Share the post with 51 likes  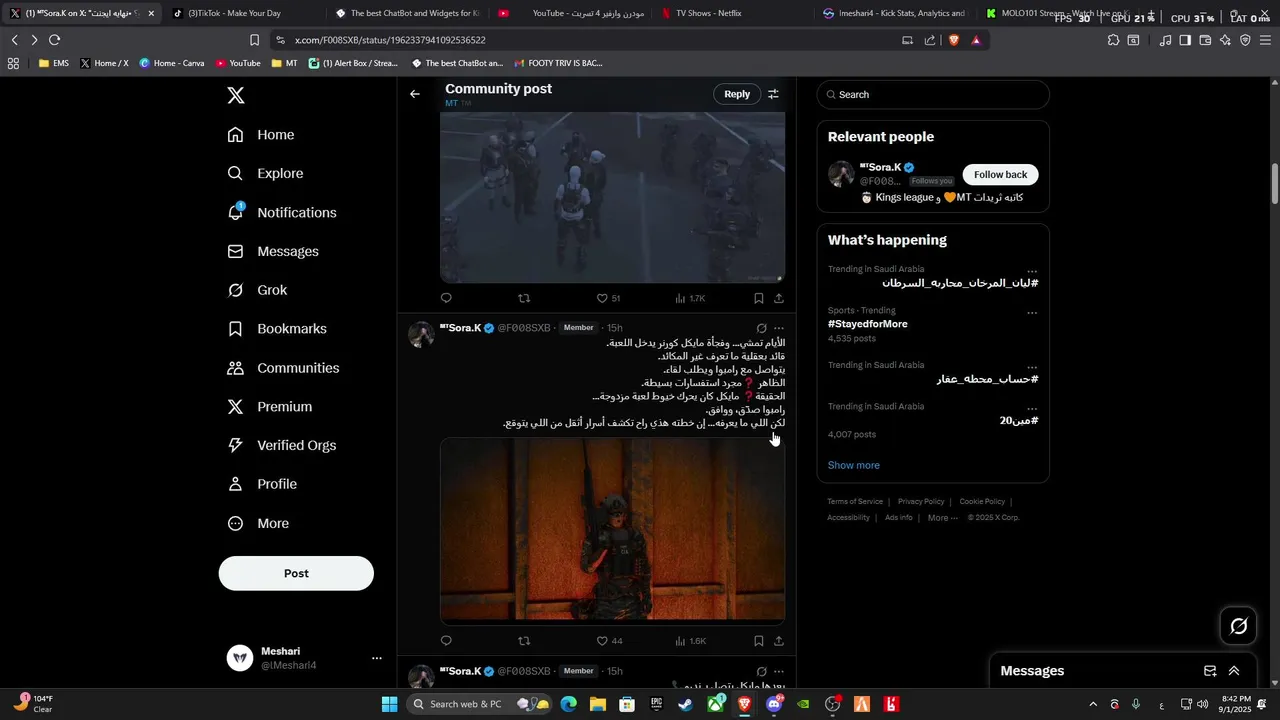(x=779, y=298)
